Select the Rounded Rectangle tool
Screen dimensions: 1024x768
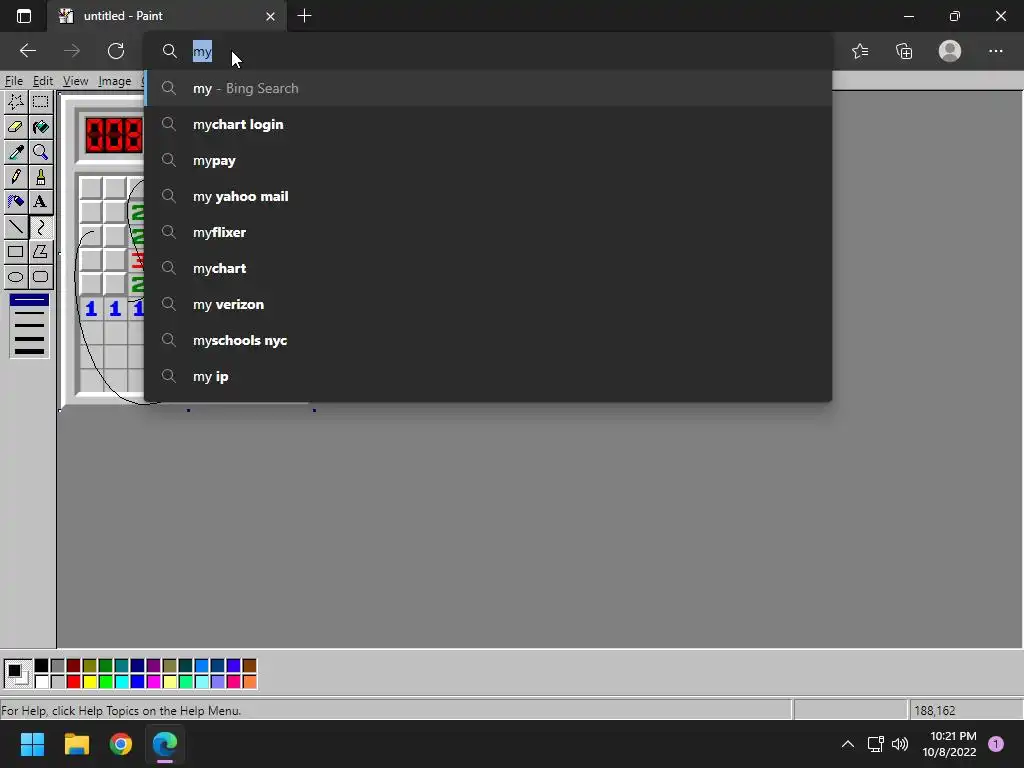pyautogui.click(x=40, y=277)
